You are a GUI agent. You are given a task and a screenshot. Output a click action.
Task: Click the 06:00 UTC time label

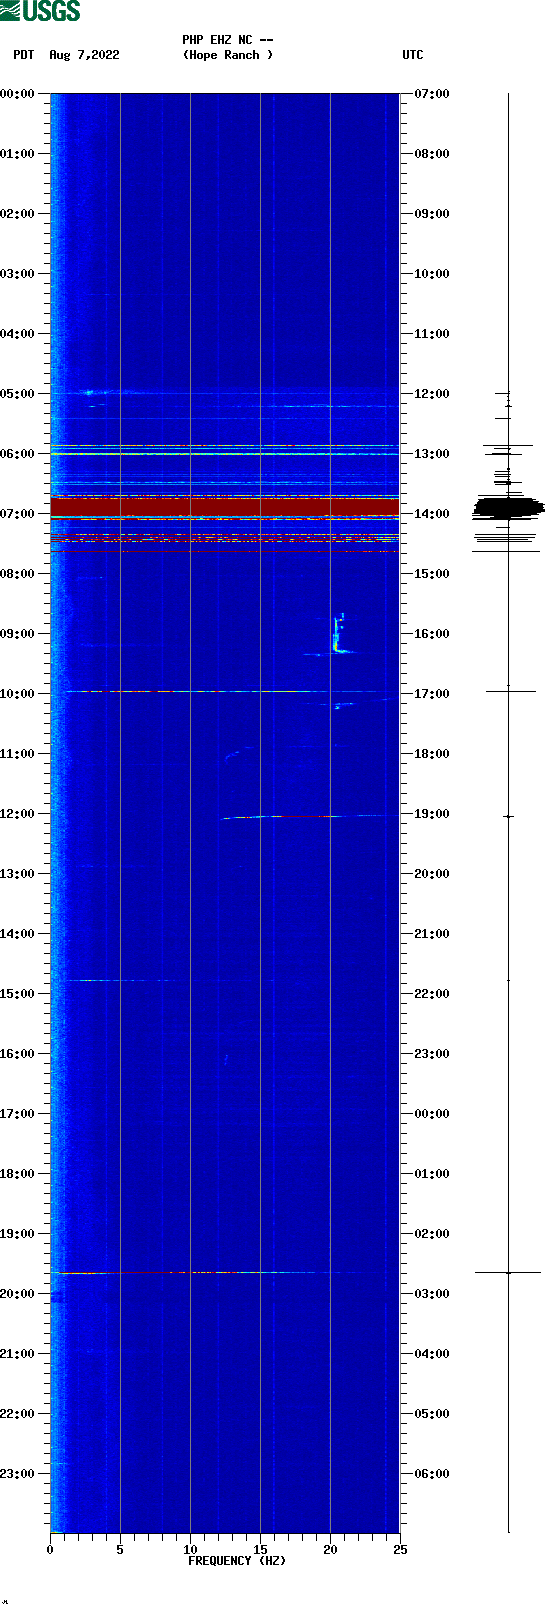click(432, 1474)
